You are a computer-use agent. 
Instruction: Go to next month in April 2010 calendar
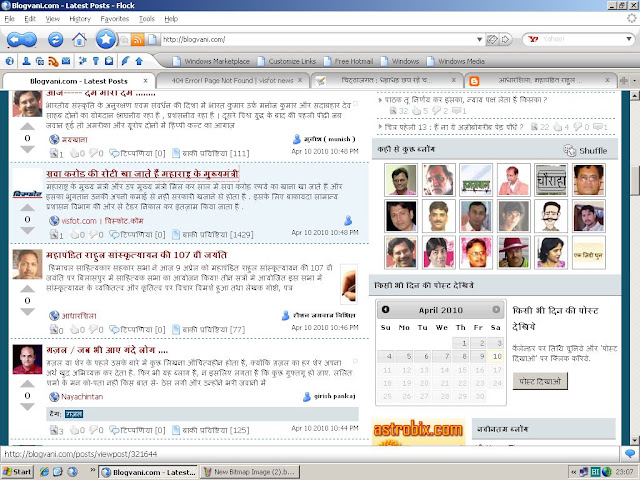click(x=496, y=309)
